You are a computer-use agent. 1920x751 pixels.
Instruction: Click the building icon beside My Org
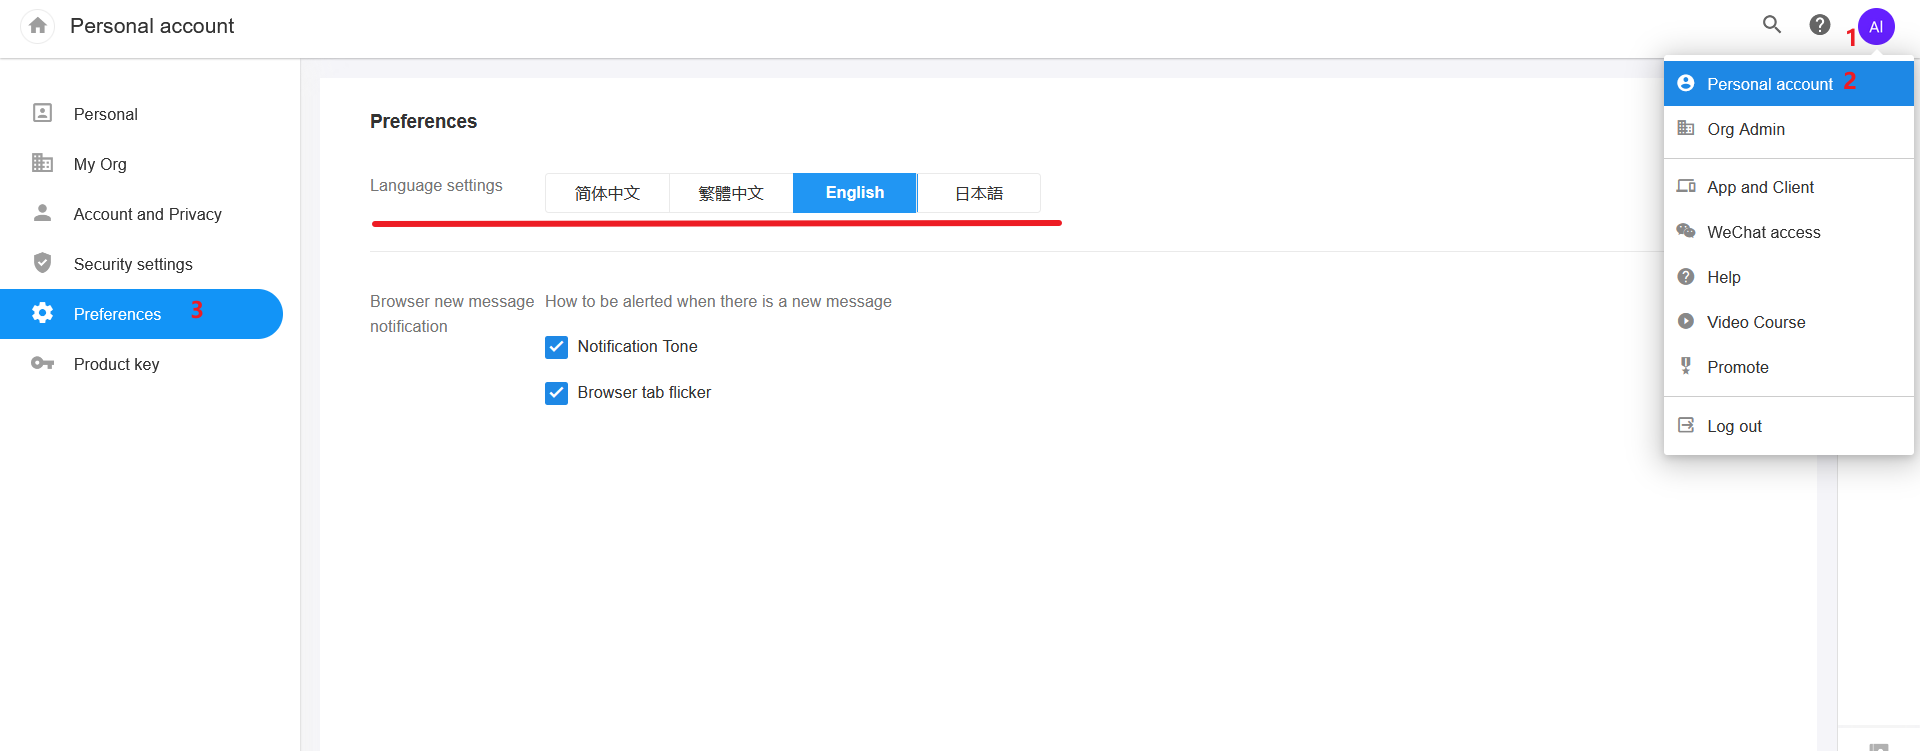42,163
